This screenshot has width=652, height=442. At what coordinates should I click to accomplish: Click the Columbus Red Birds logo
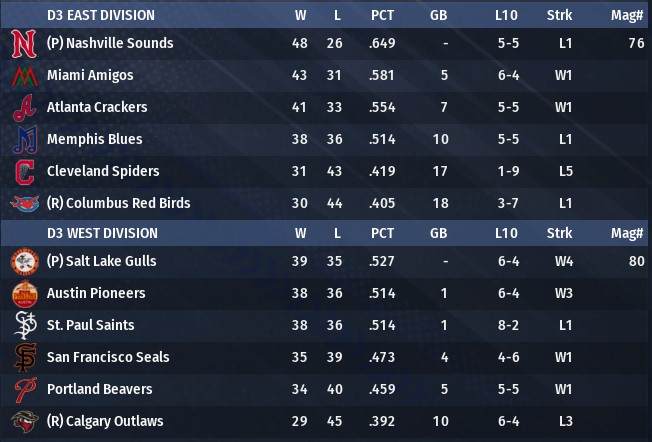click(24, 203)
